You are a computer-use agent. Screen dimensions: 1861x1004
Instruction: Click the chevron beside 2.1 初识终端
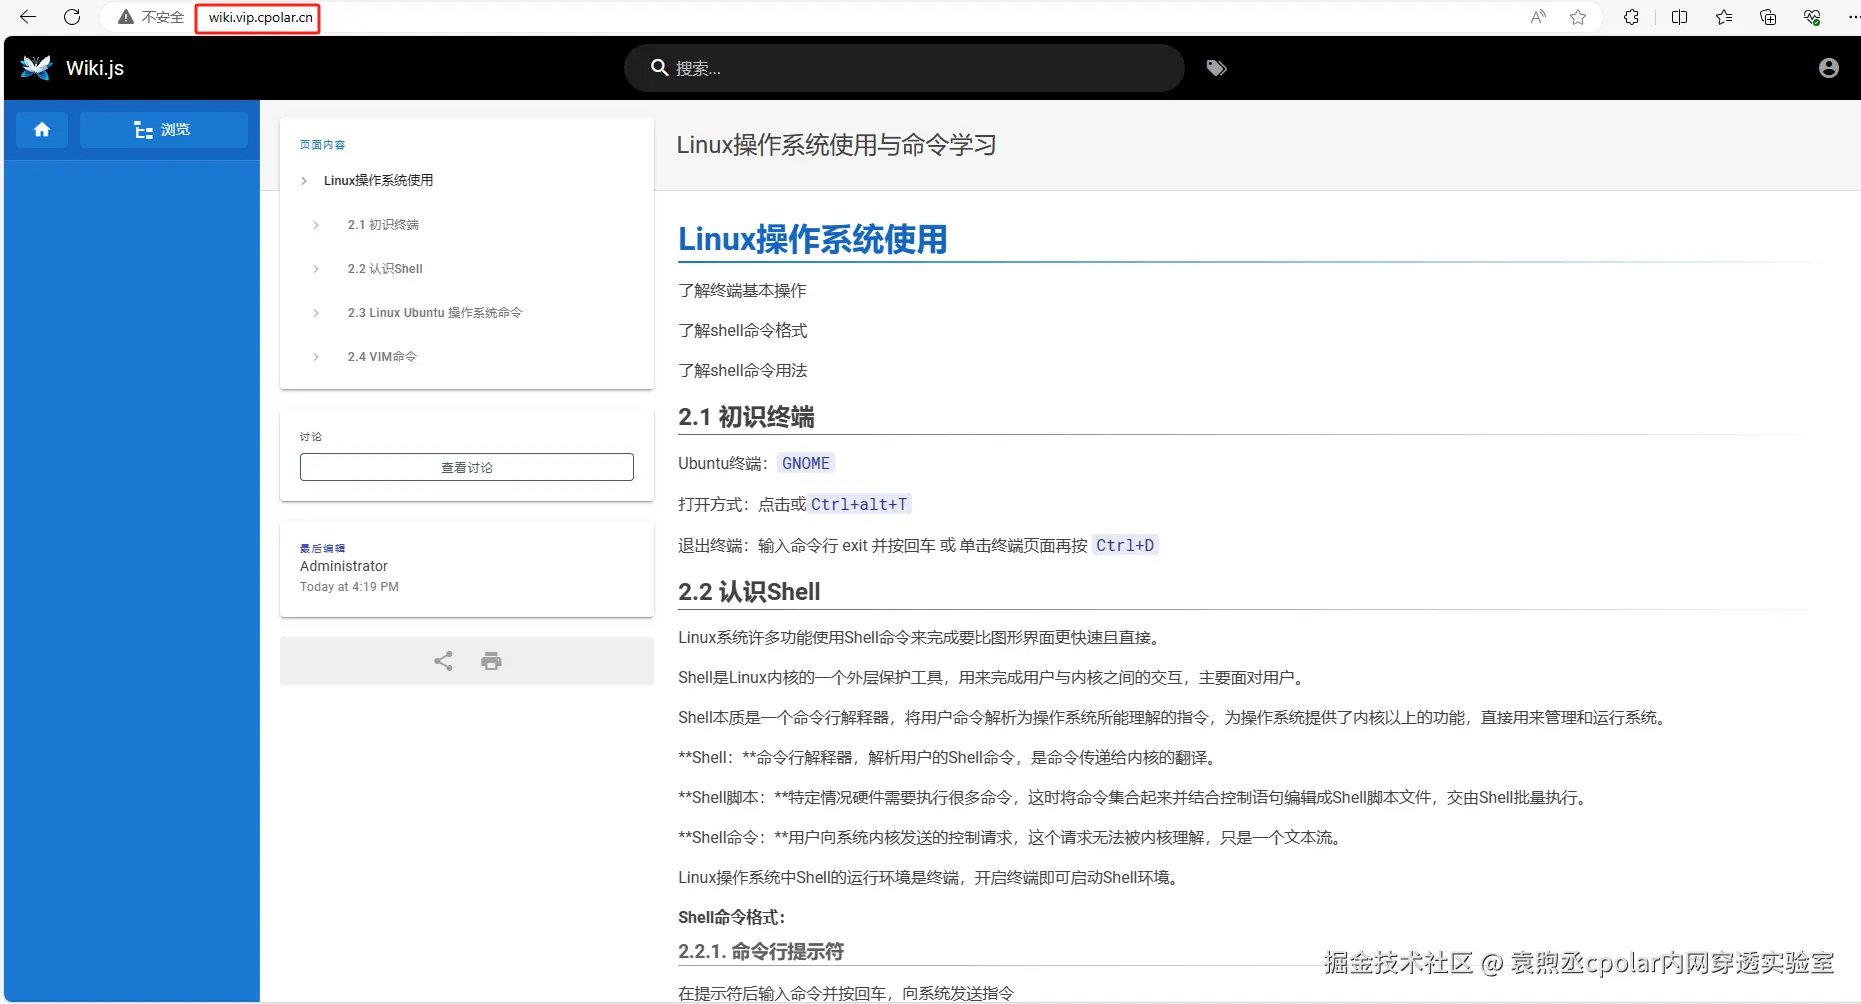(x=316, y=225)
